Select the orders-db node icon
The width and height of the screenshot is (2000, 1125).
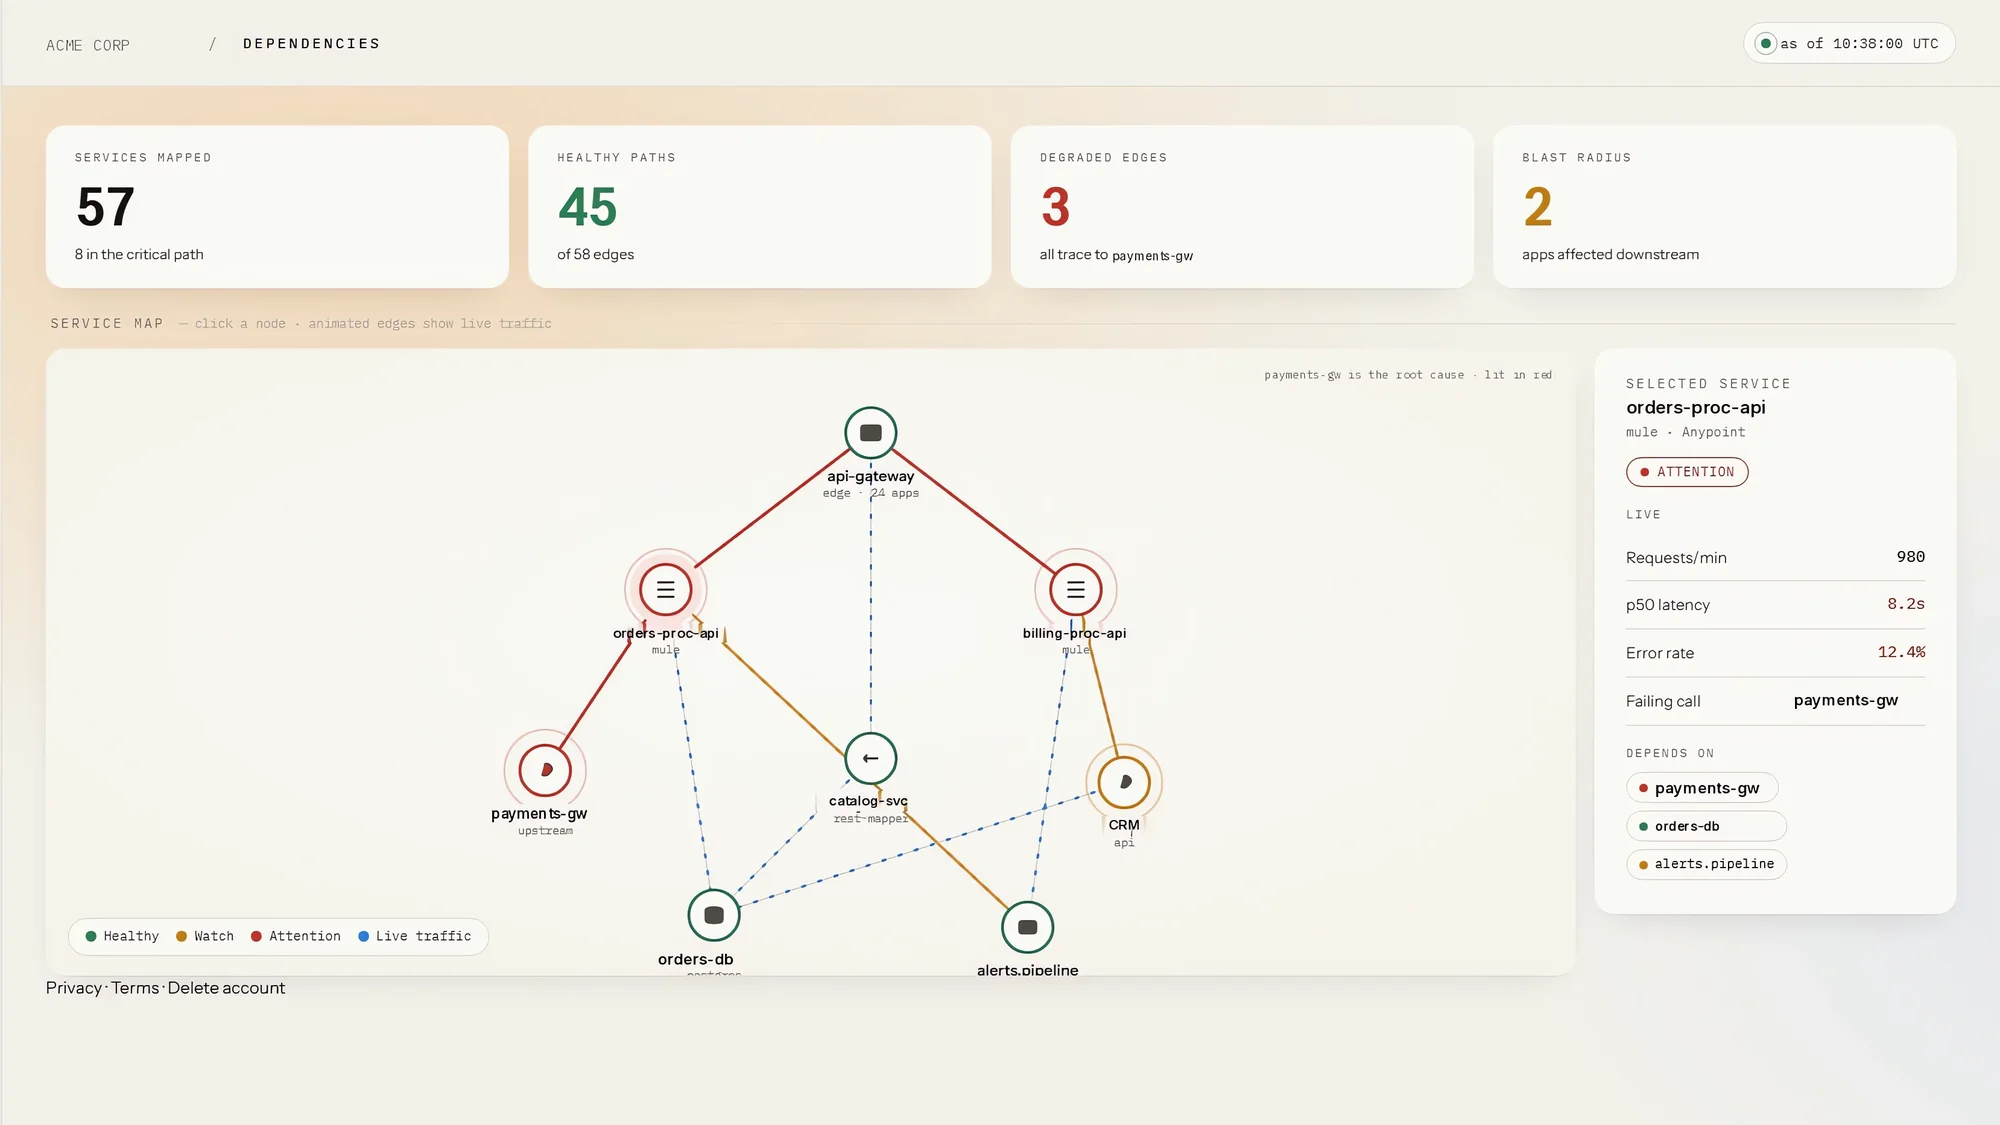click(714, 915)
